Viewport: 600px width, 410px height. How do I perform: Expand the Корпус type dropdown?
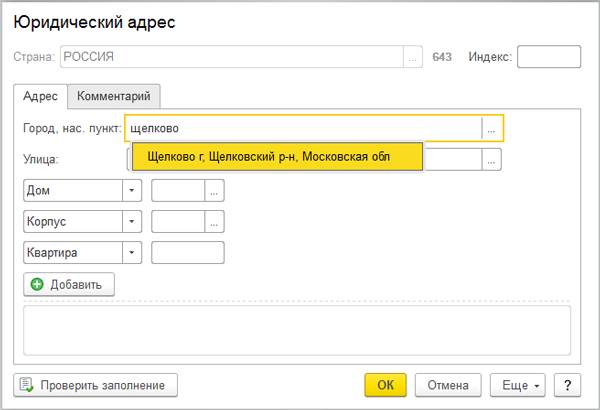click(132, 222)
